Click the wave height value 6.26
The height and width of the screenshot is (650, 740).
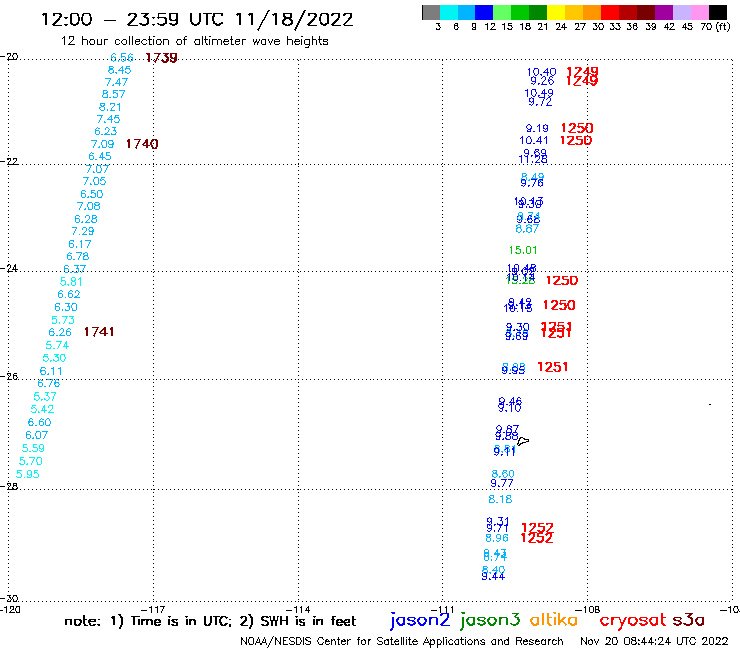60,332
